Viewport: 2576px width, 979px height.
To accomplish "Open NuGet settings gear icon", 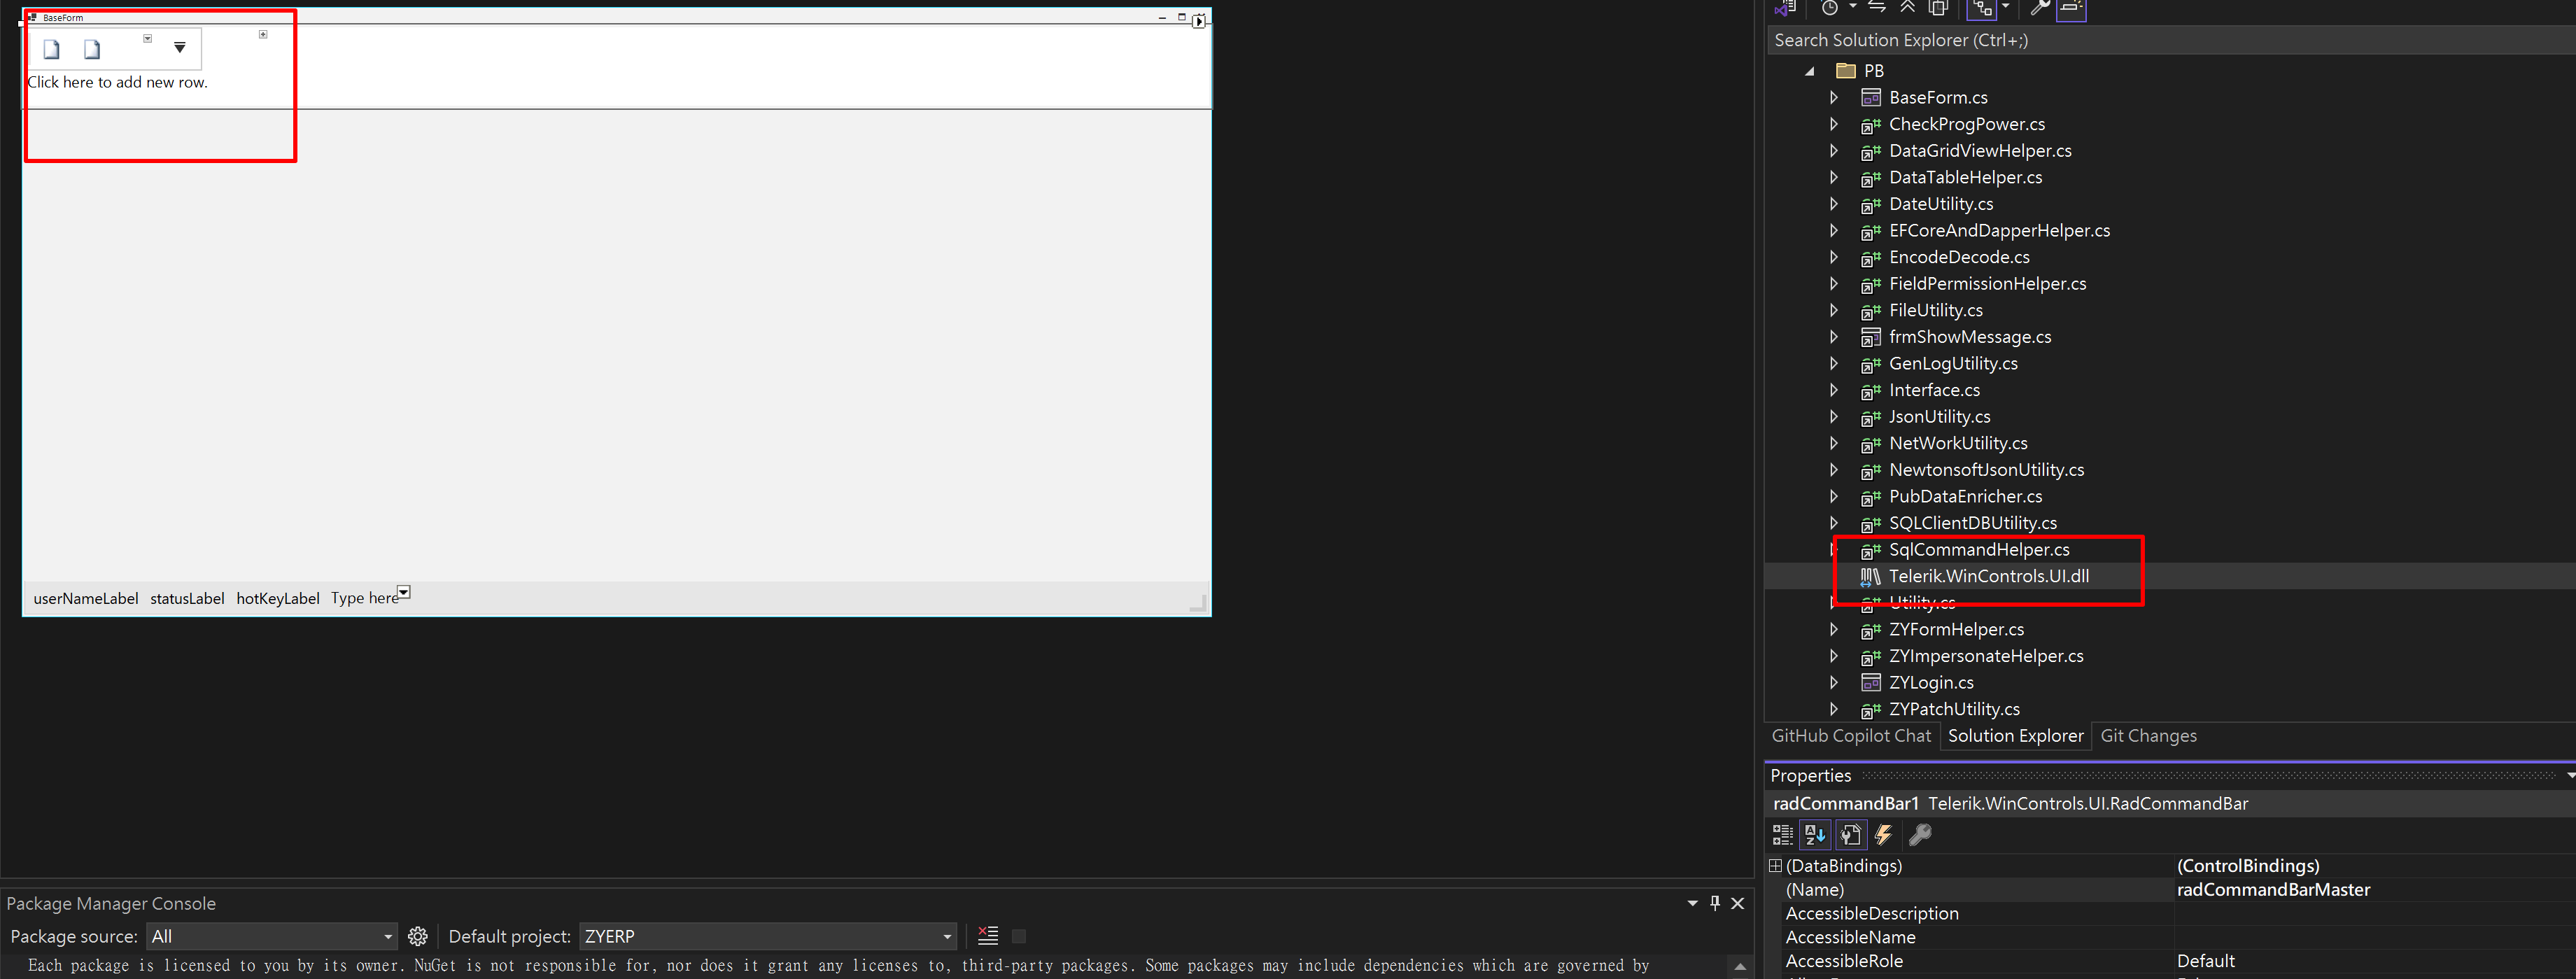I will (x=418, y=936).
